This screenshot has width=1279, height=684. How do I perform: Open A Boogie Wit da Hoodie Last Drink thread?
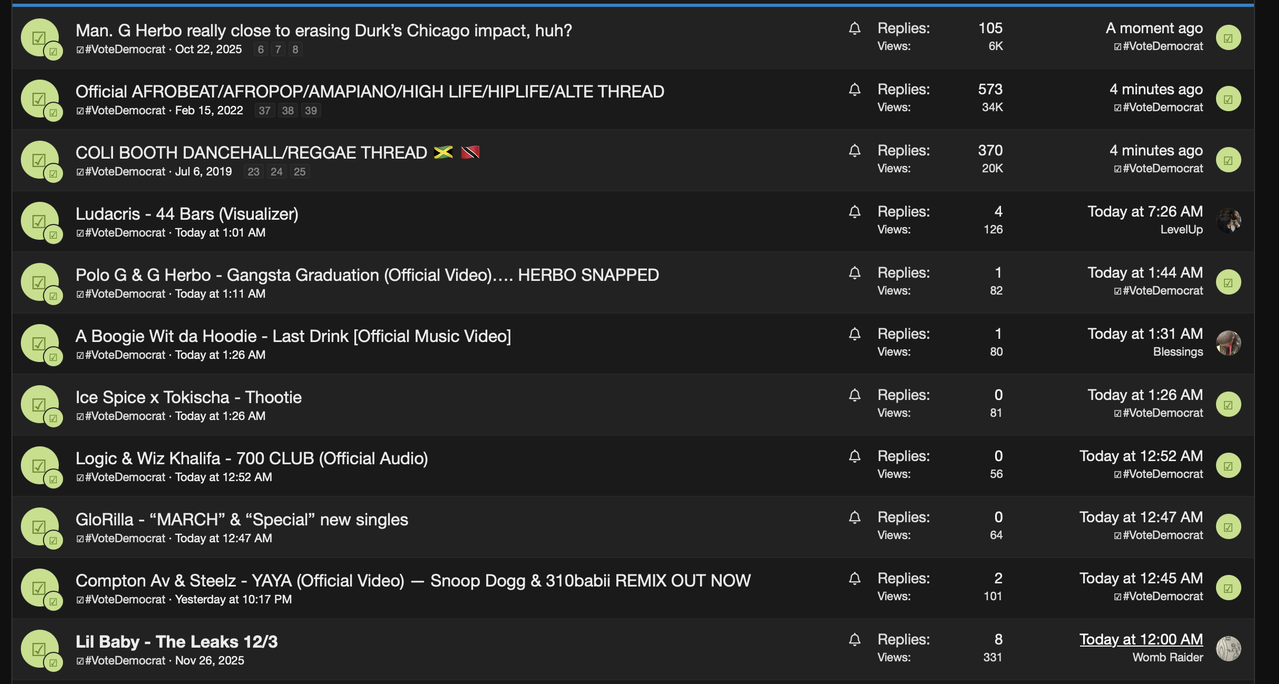[293, 335]
